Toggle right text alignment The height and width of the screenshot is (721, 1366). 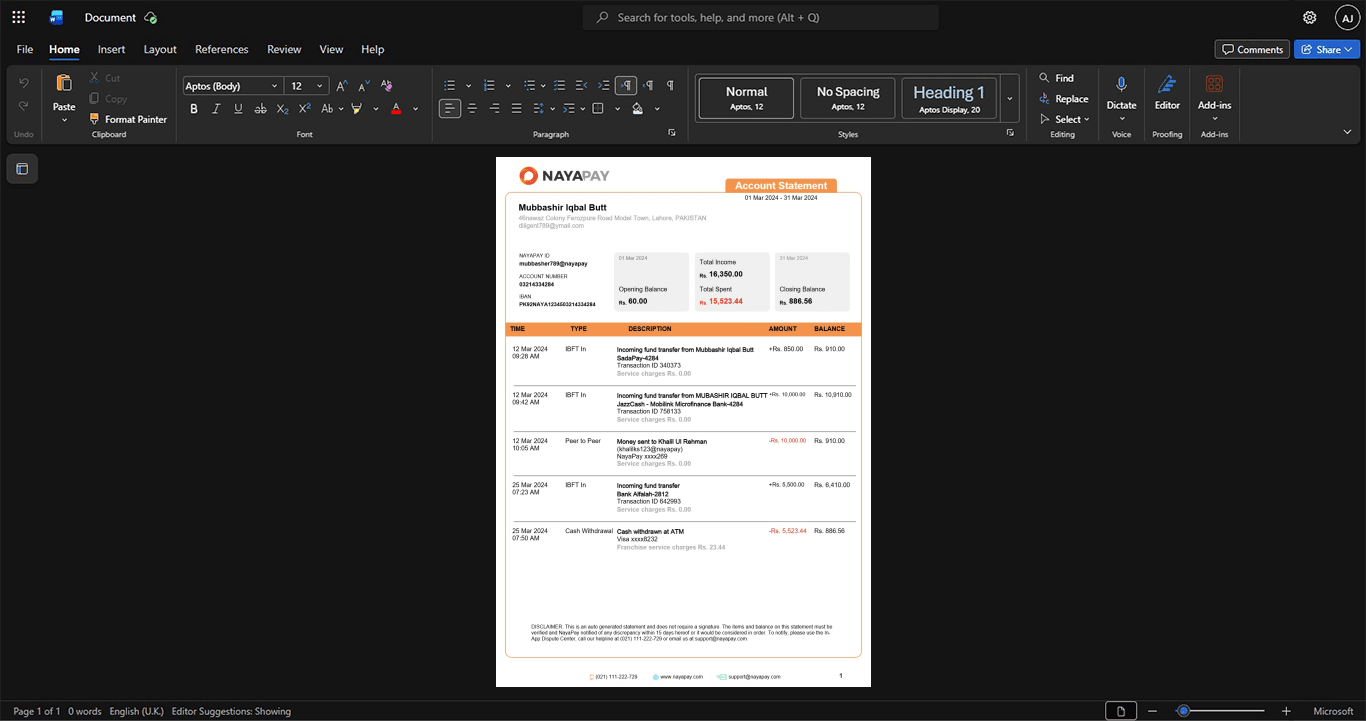(x=494, y=109)
